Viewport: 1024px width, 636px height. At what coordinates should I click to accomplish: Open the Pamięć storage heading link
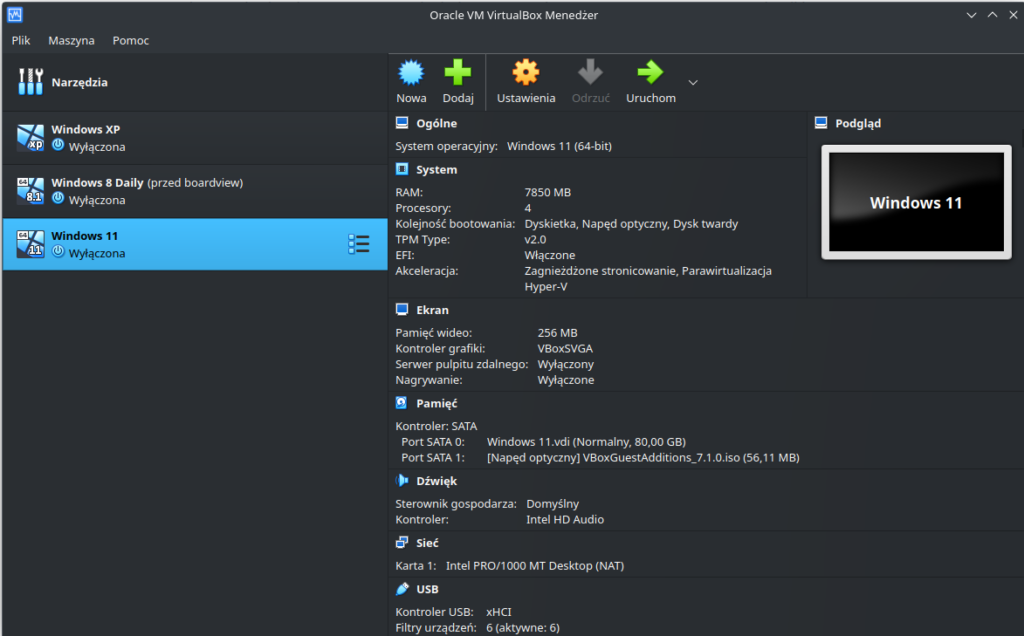coord(437,404)
